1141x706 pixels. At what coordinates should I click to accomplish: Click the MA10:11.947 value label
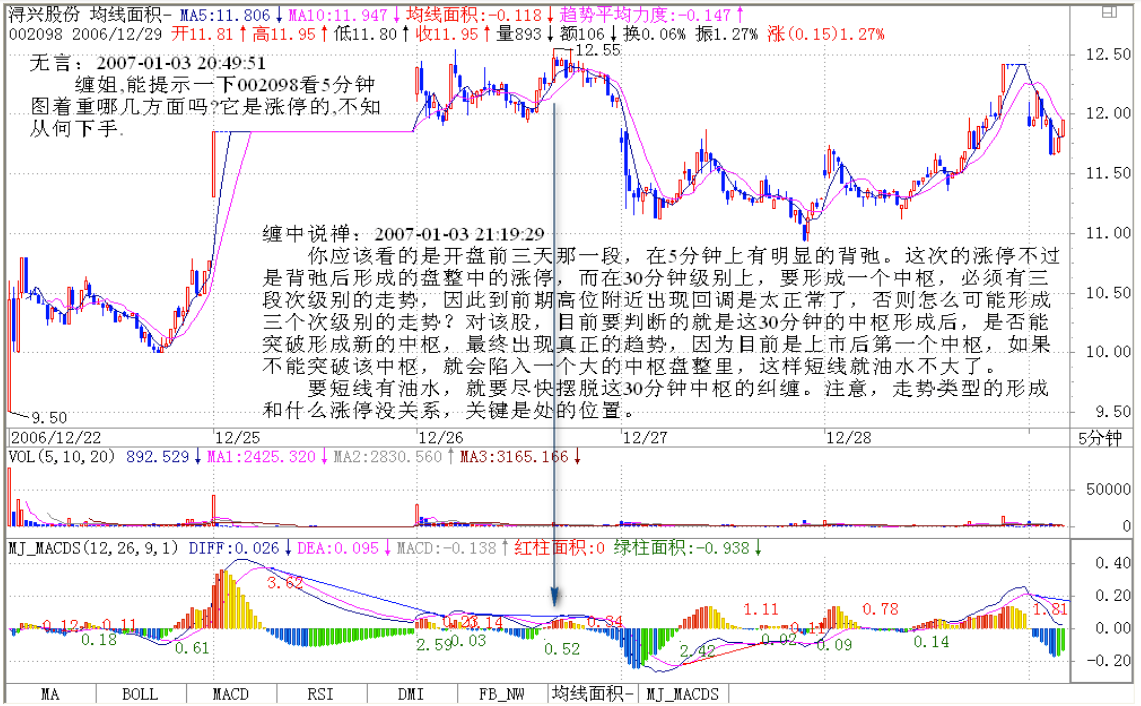pyautogui.click(x=338, y=15)
